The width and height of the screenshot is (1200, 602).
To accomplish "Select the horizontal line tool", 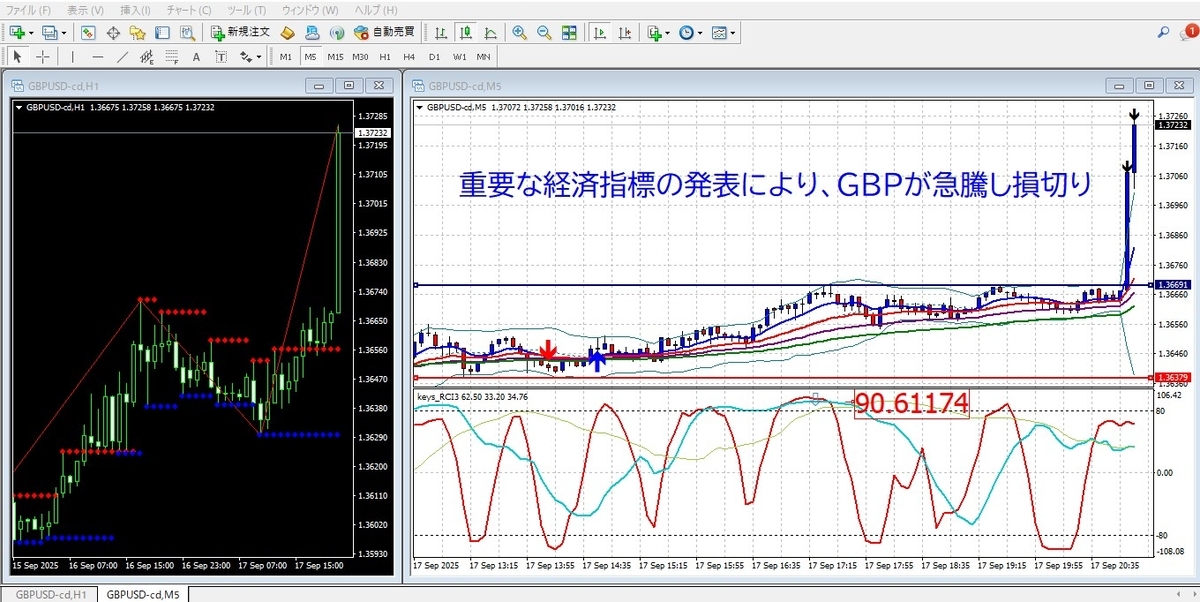I will [98, 57].
